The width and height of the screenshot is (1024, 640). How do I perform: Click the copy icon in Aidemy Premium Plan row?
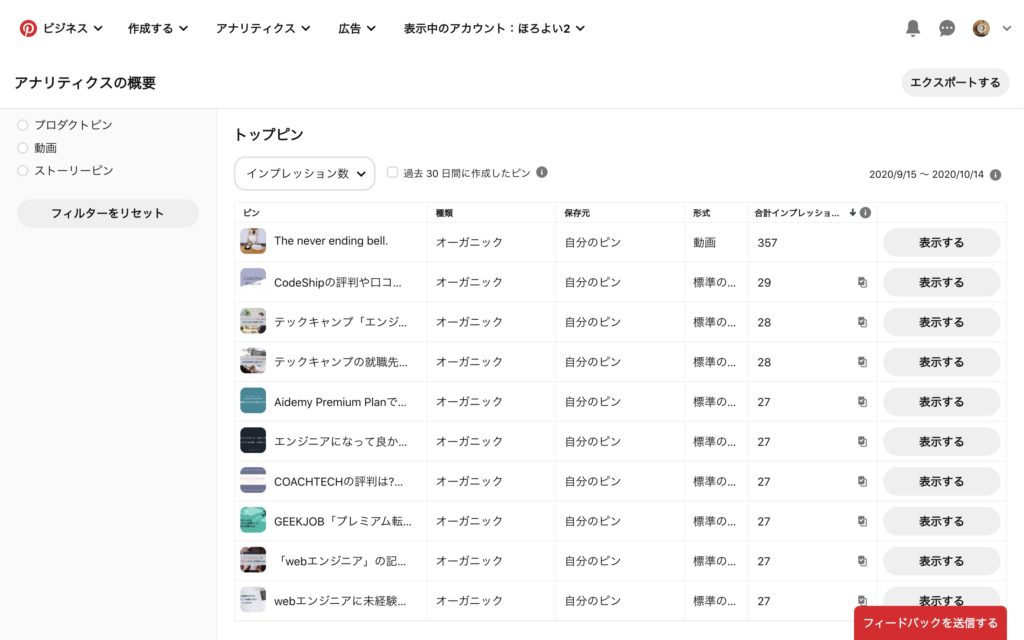coord(862,402)
